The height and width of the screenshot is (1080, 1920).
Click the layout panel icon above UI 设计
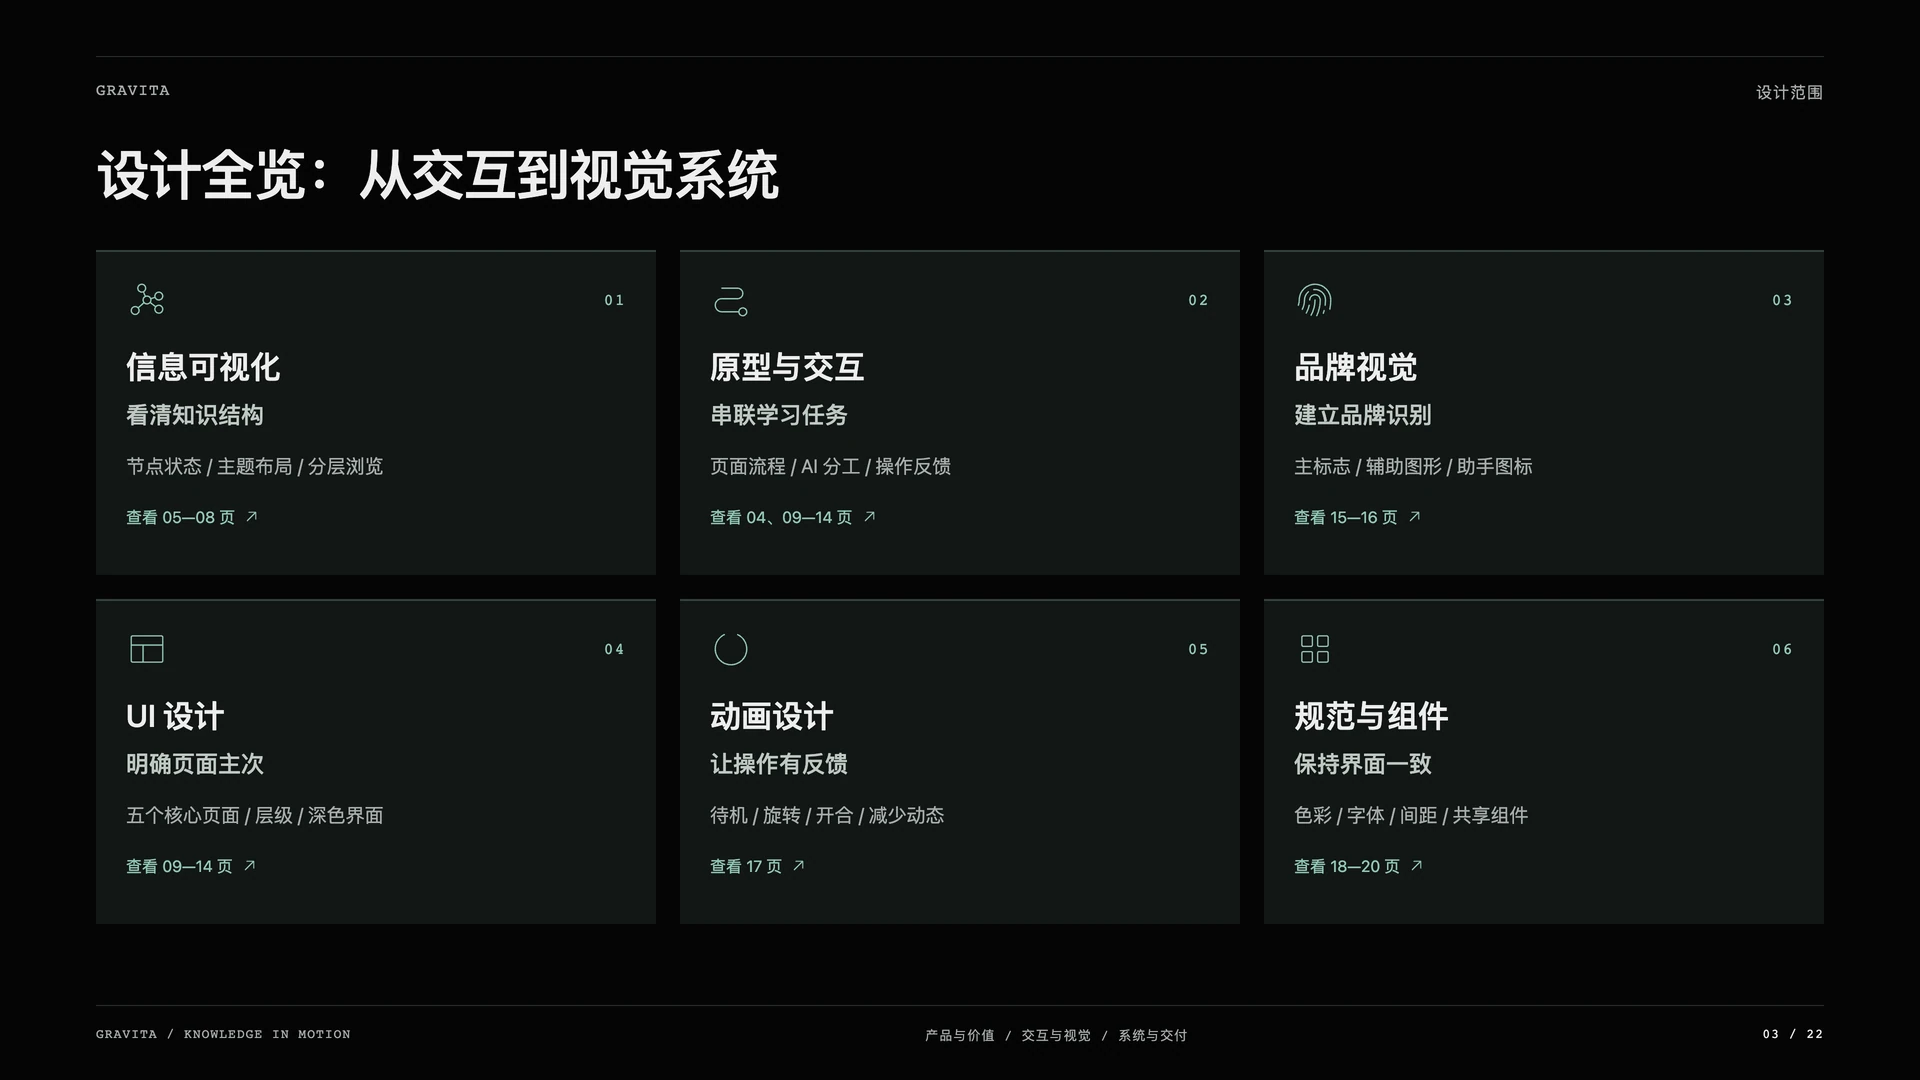click(147, 649)
